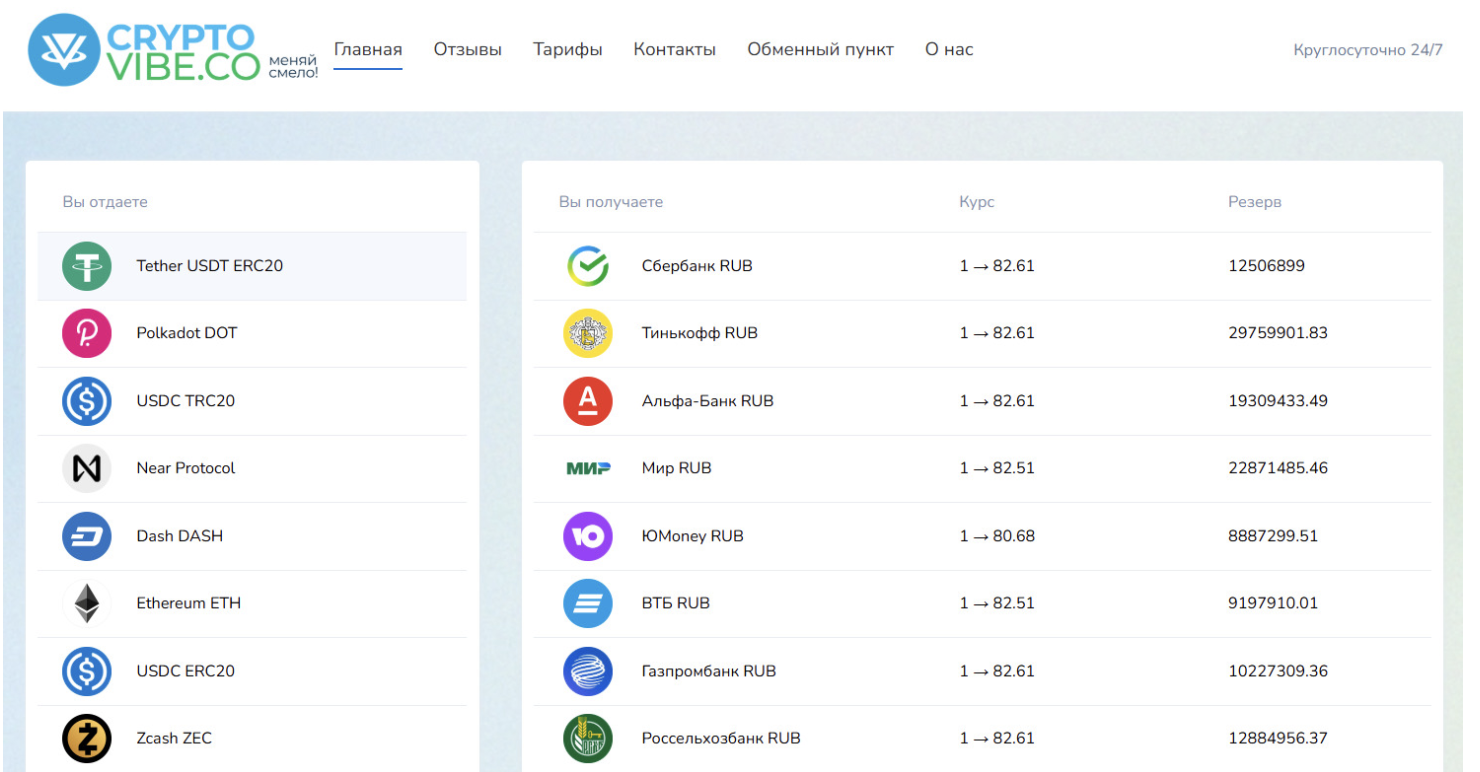This screenshot has width=1480, height=772.
Task: Click the ВТБ blue icon
Action: click(x=588, y=603)
